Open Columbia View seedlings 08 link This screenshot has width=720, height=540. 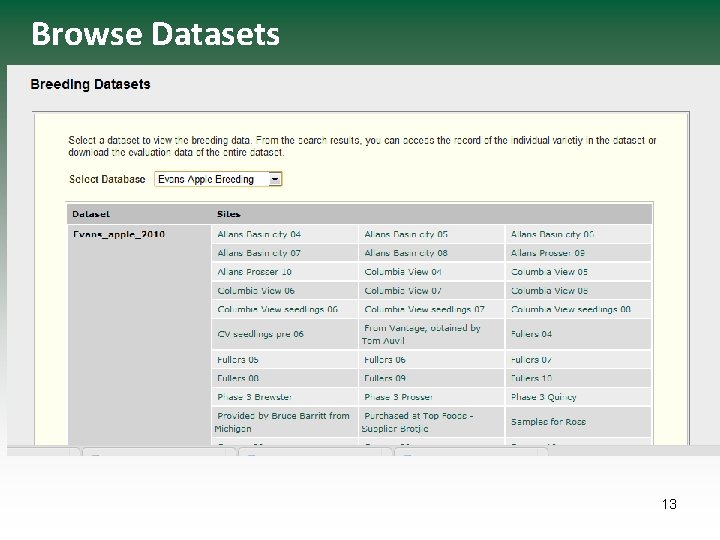(x=571, y=309)
